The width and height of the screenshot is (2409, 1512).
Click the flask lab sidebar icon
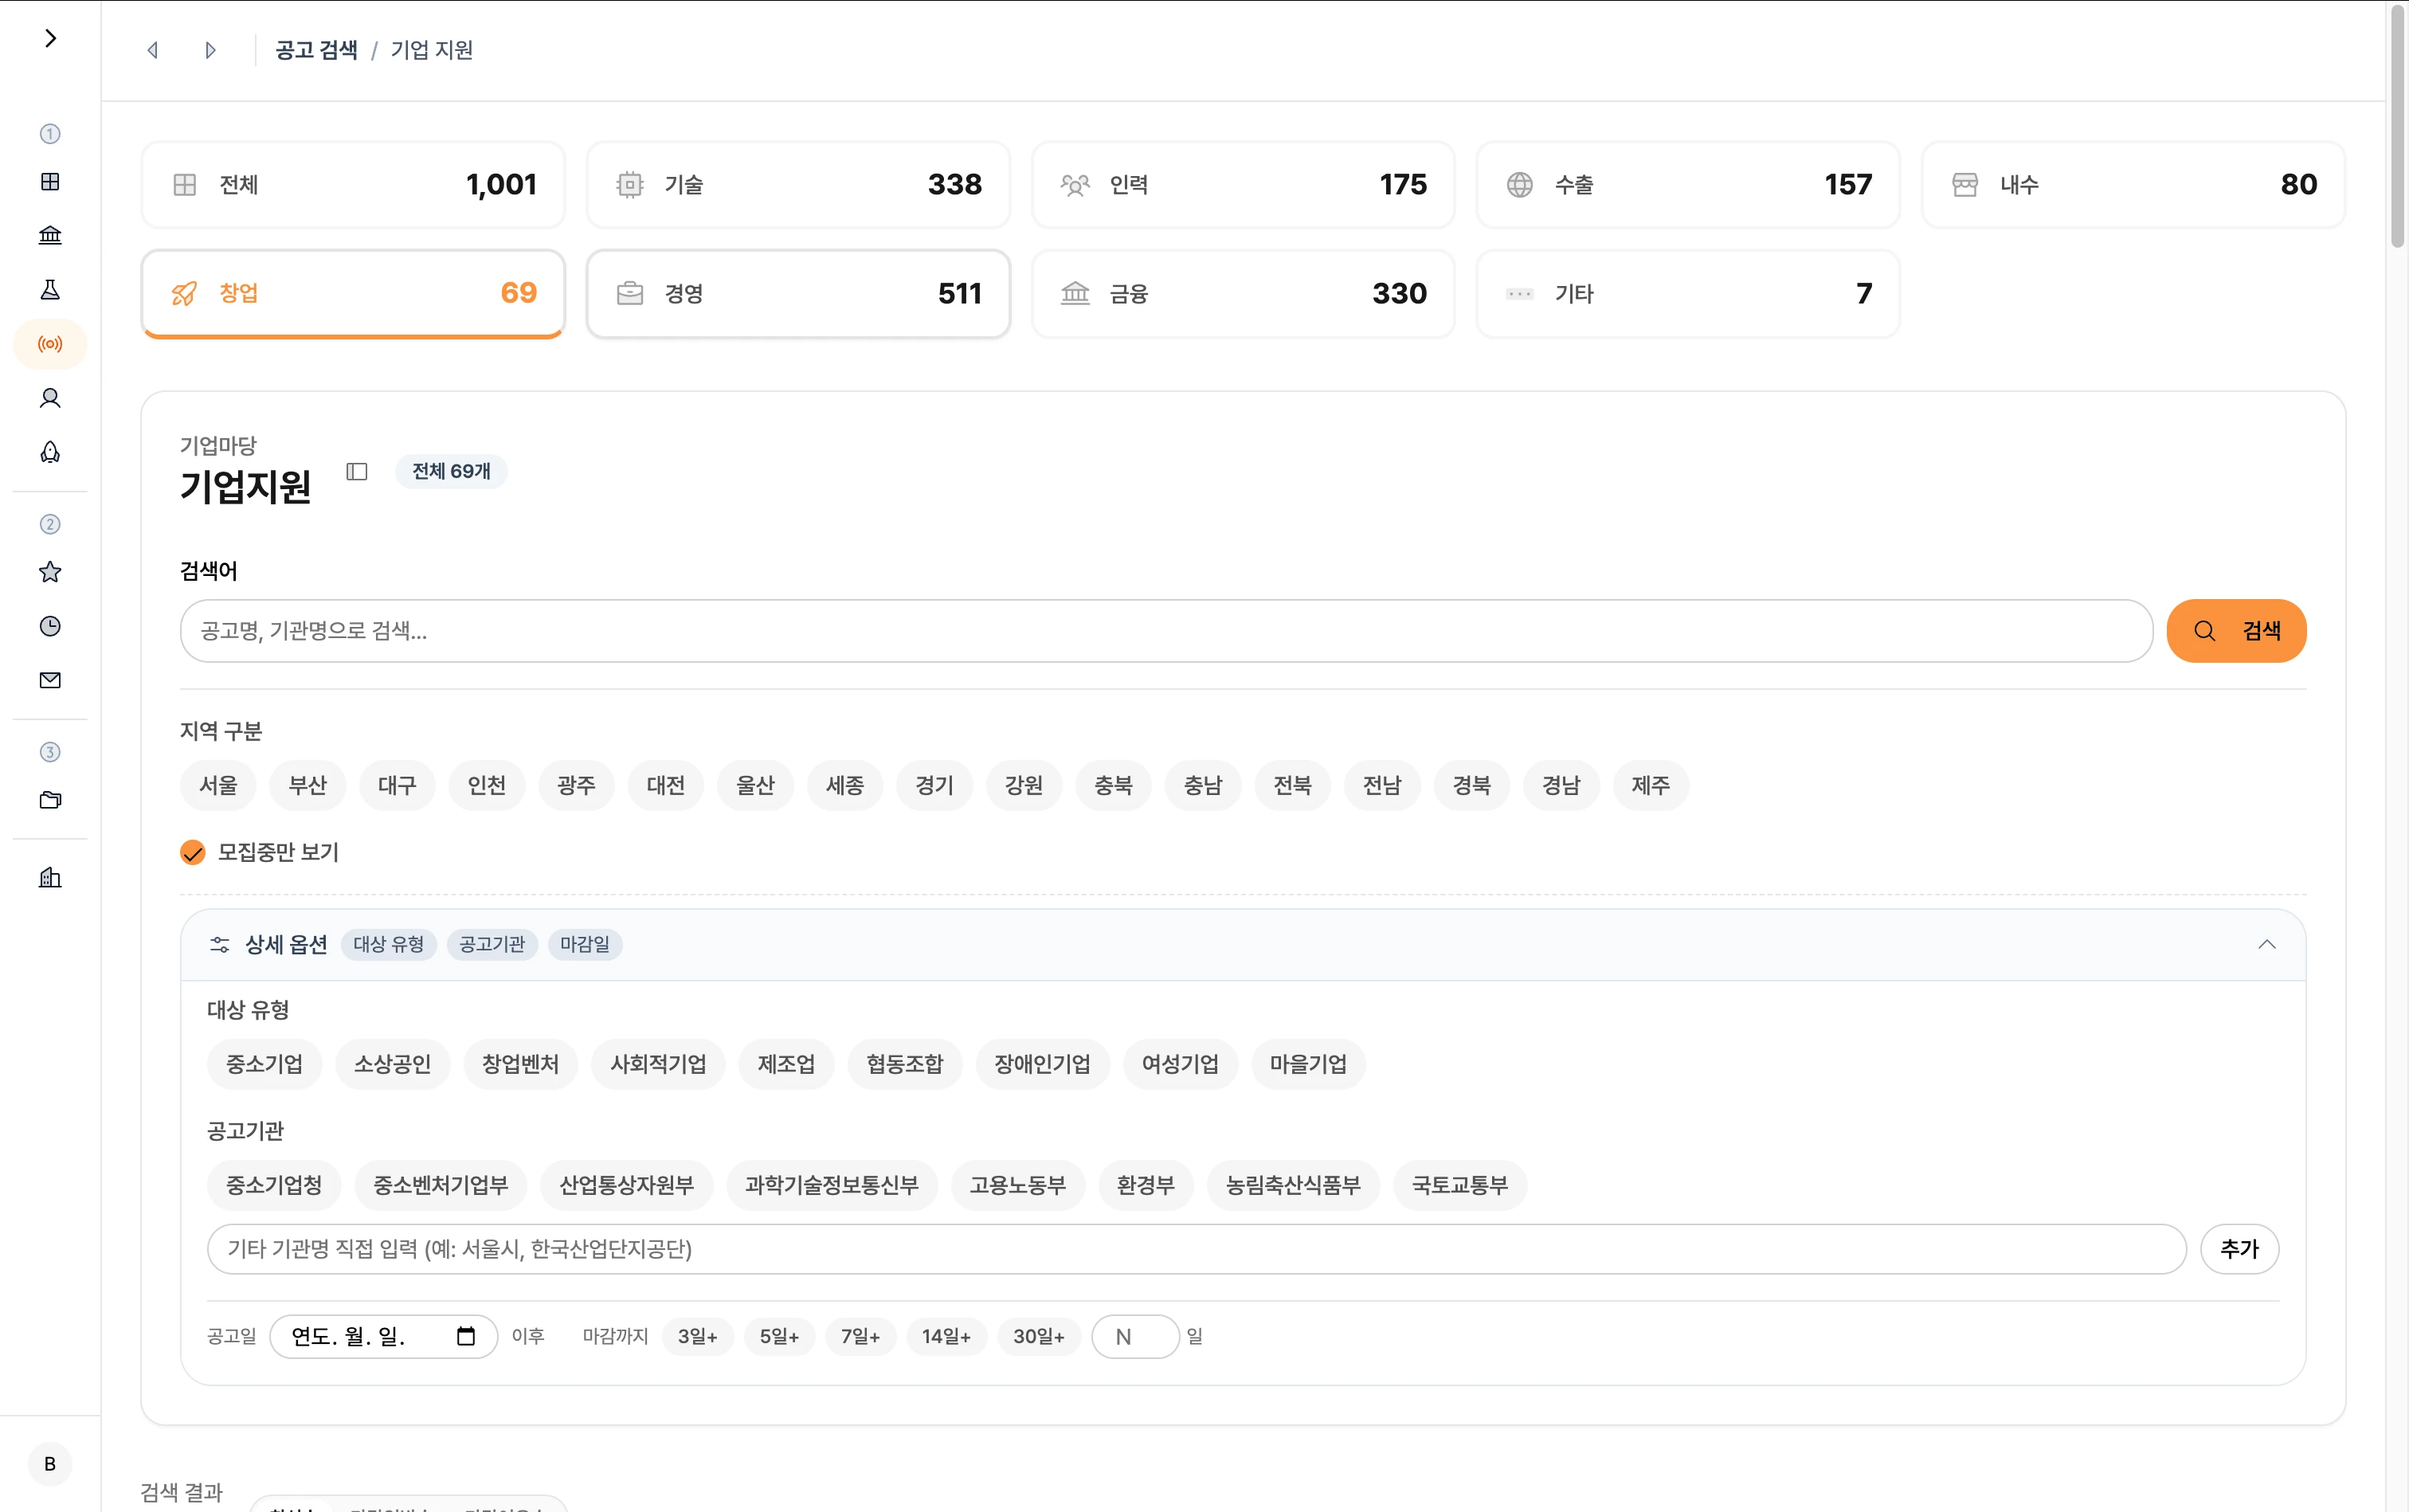50,290
